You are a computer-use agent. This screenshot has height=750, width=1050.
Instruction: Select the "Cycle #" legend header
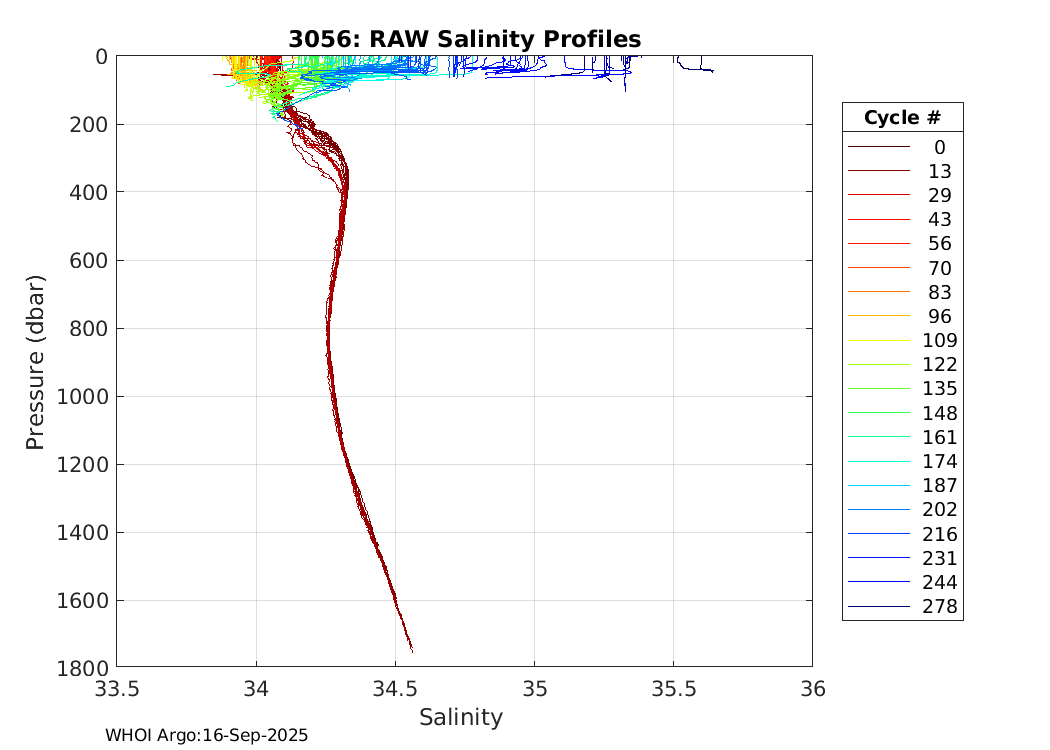pos(902,118)
